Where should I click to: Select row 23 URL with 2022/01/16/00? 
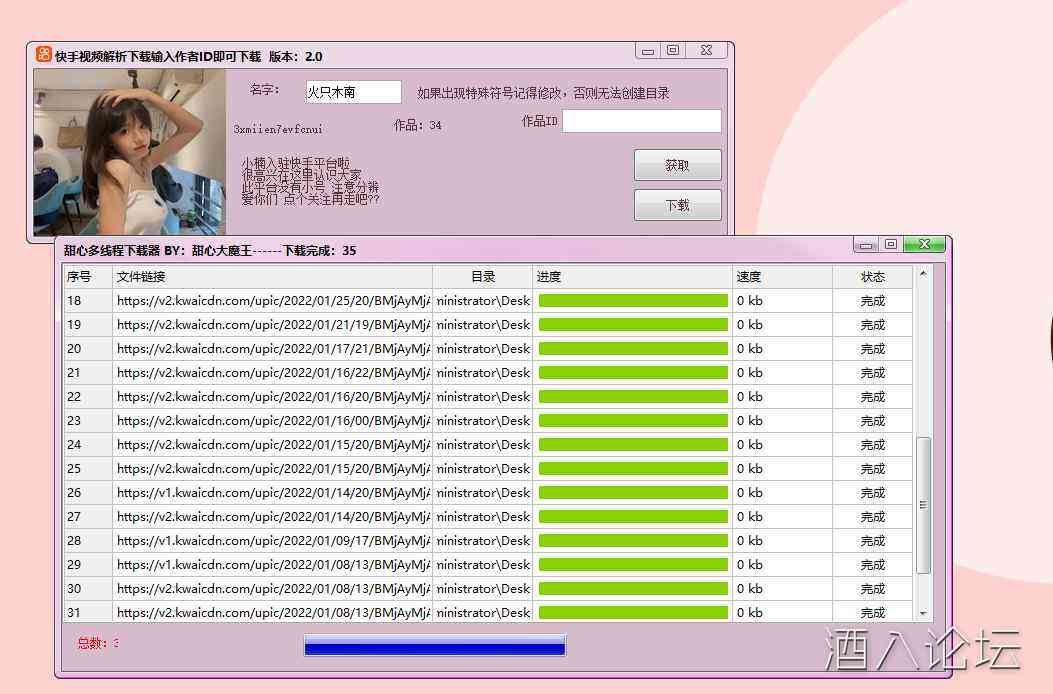pyautogui.click(x=273, y=421)
